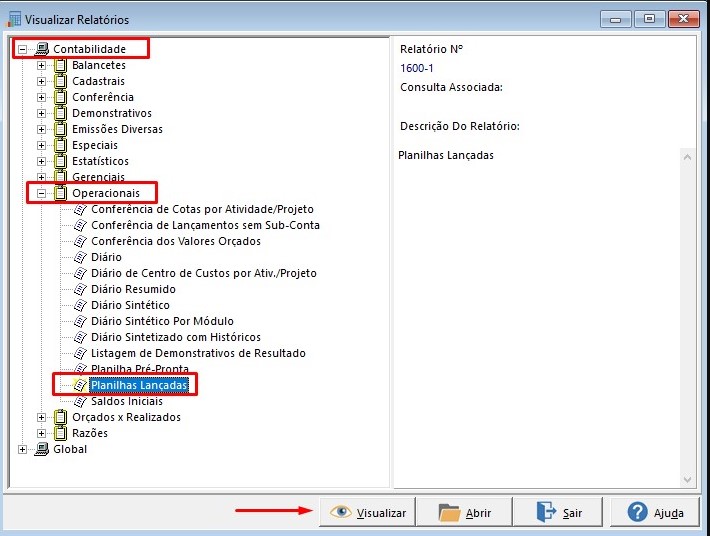The height and width of the screenshot is (536, 710).
Task: Click the Conferência folder icon
Action: (61, 97)
